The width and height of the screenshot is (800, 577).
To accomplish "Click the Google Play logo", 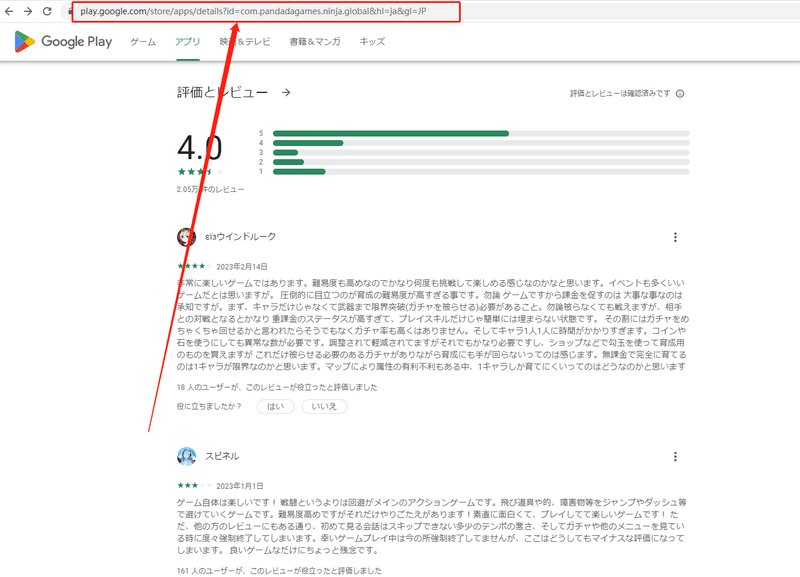I will [x=63, y=41].
